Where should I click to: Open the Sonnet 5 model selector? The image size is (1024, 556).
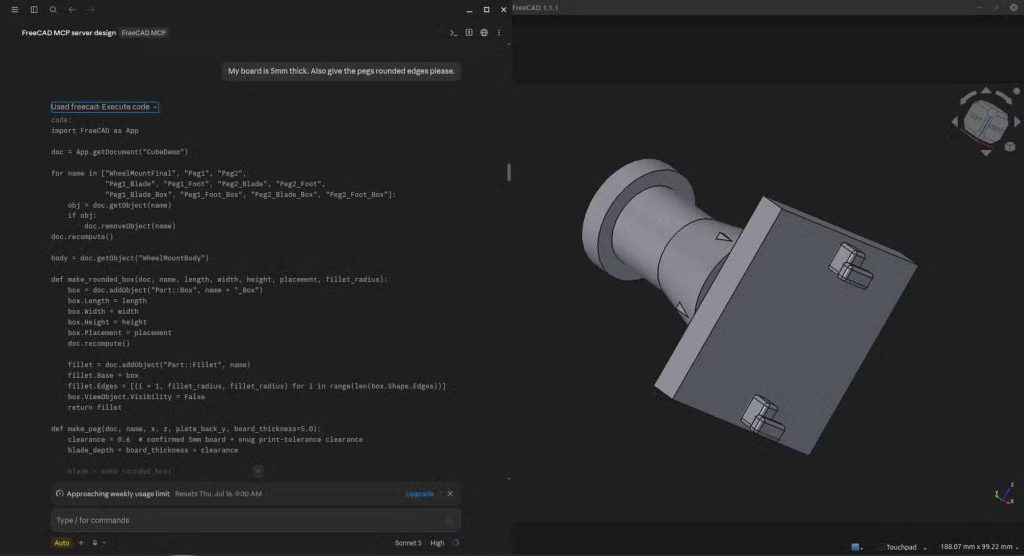(x=408, y=543)
